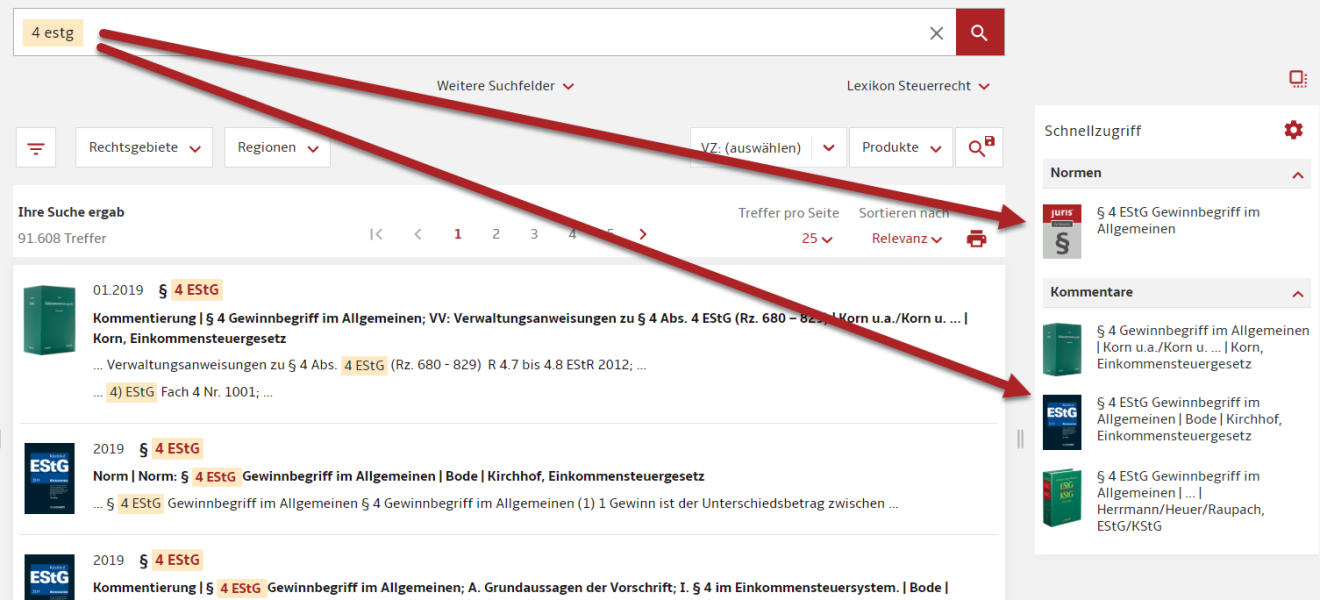
Task: Expand Weitere Suchfelder options
Action: [x=505, y=86]
